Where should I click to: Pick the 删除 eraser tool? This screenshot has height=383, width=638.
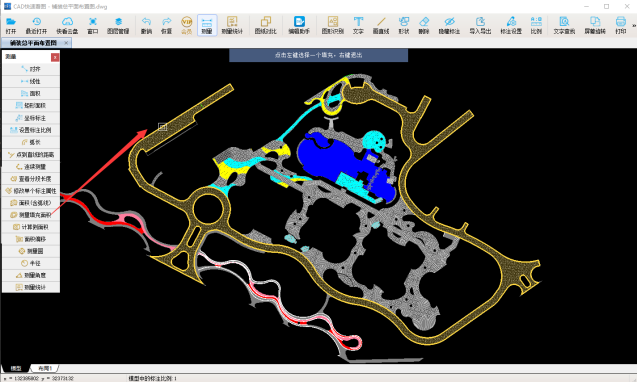coord(424,25)
